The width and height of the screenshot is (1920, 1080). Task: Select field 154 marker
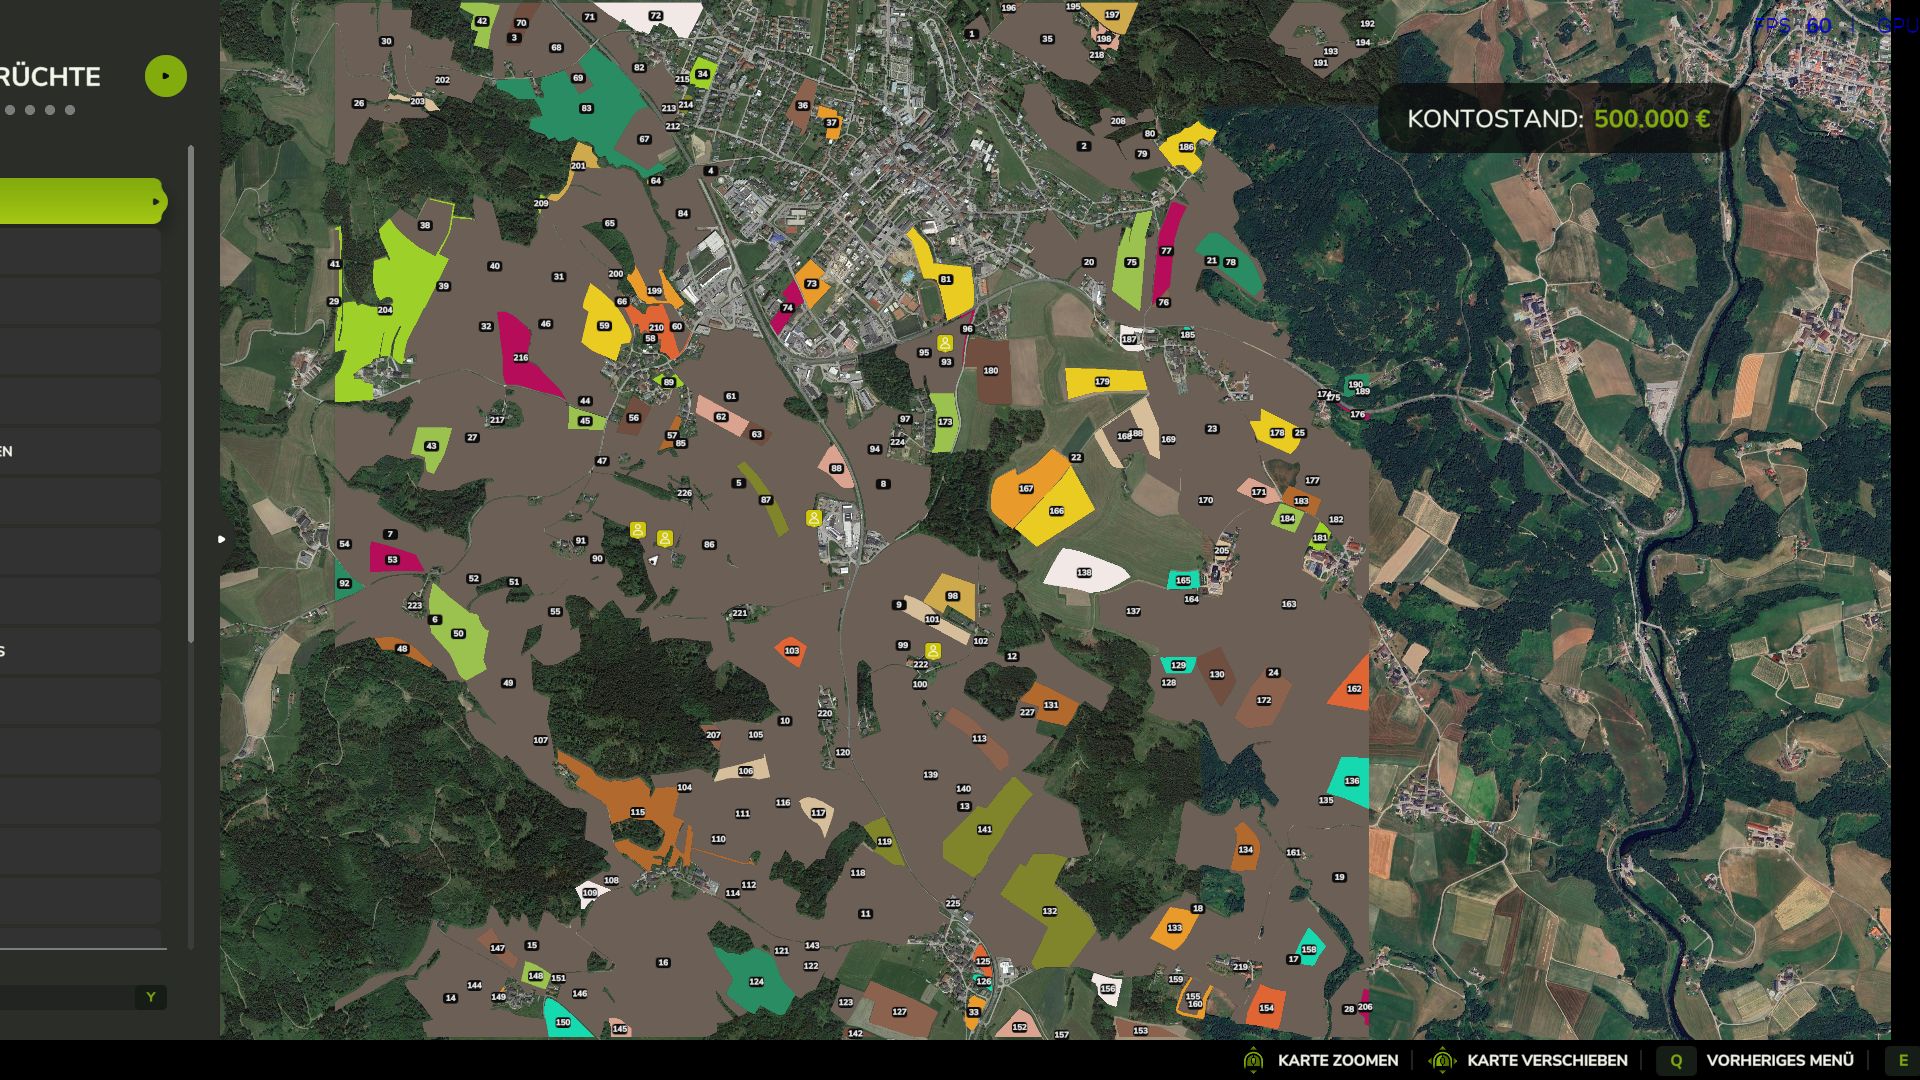(1266, 1008)
